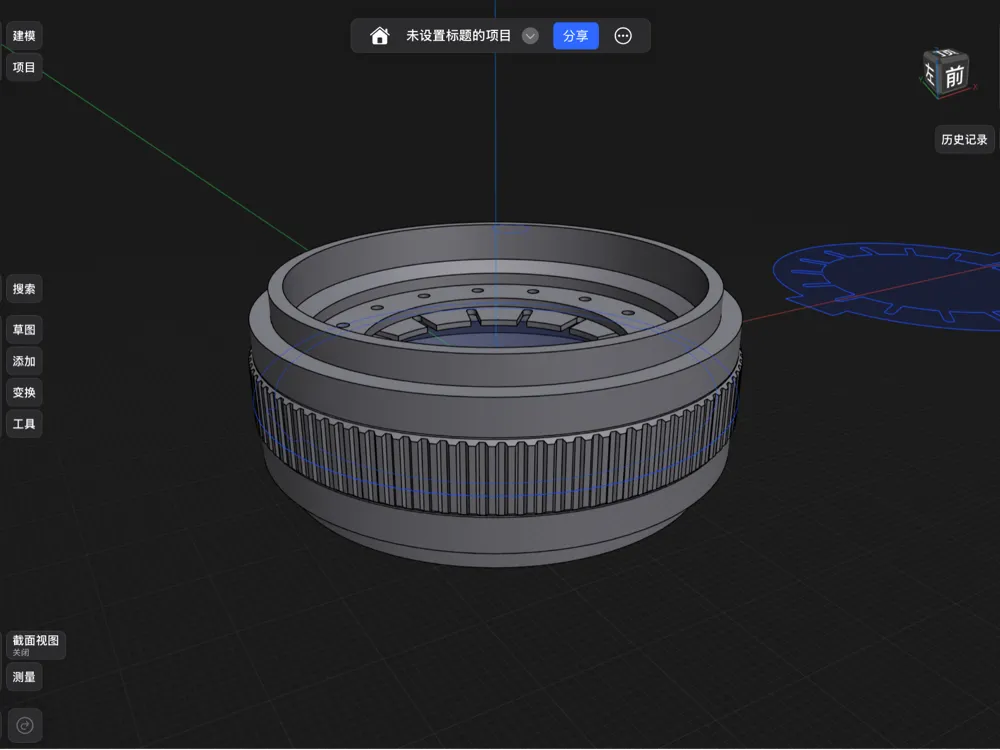Activate the 测量 (Measure) tool
Screen dimensions: 1000x750
(24, 677)
